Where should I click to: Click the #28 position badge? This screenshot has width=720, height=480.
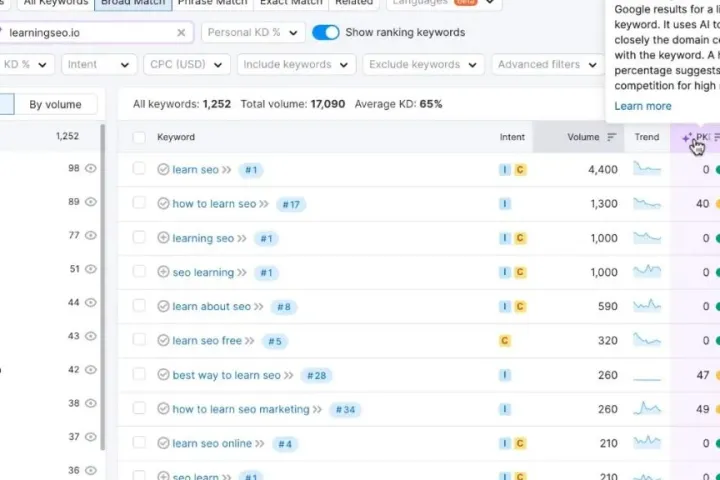point(316,375)
